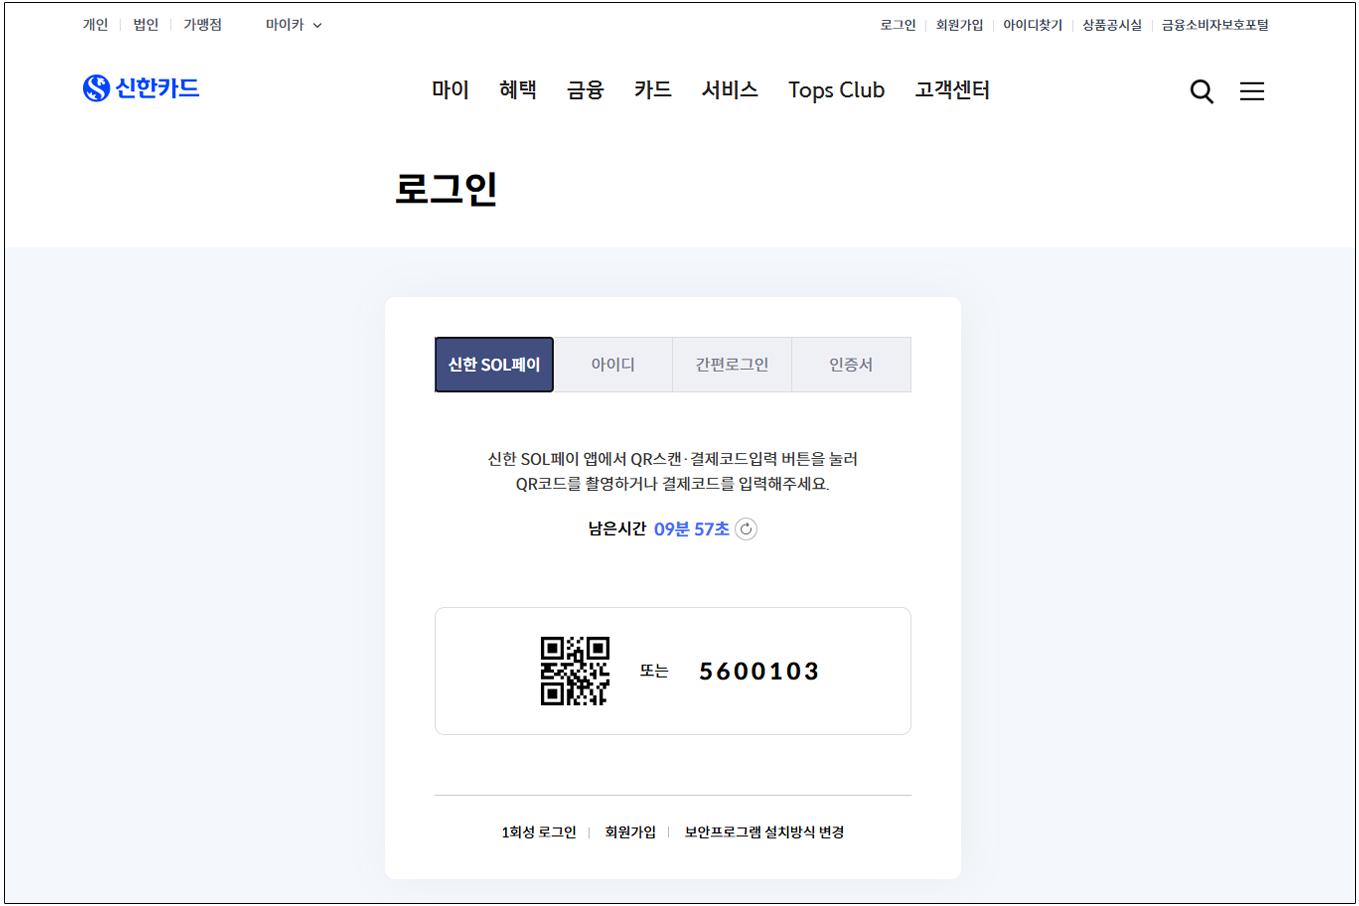This screenshot has height=906, width=1359.
Task: Open the Tops Club menu
Action: coord(836,90)
